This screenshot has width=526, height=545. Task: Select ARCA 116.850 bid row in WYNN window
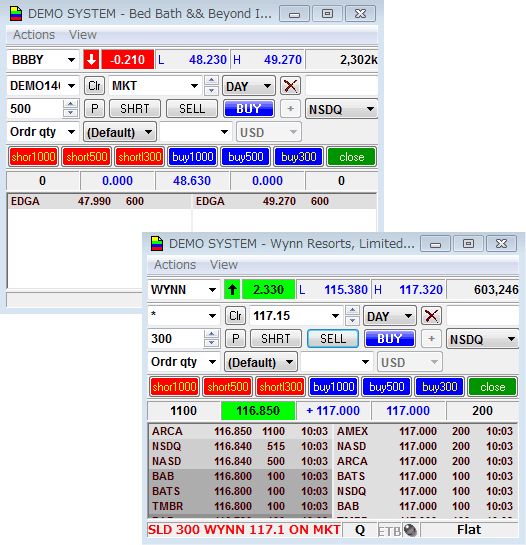click(240, 431)
